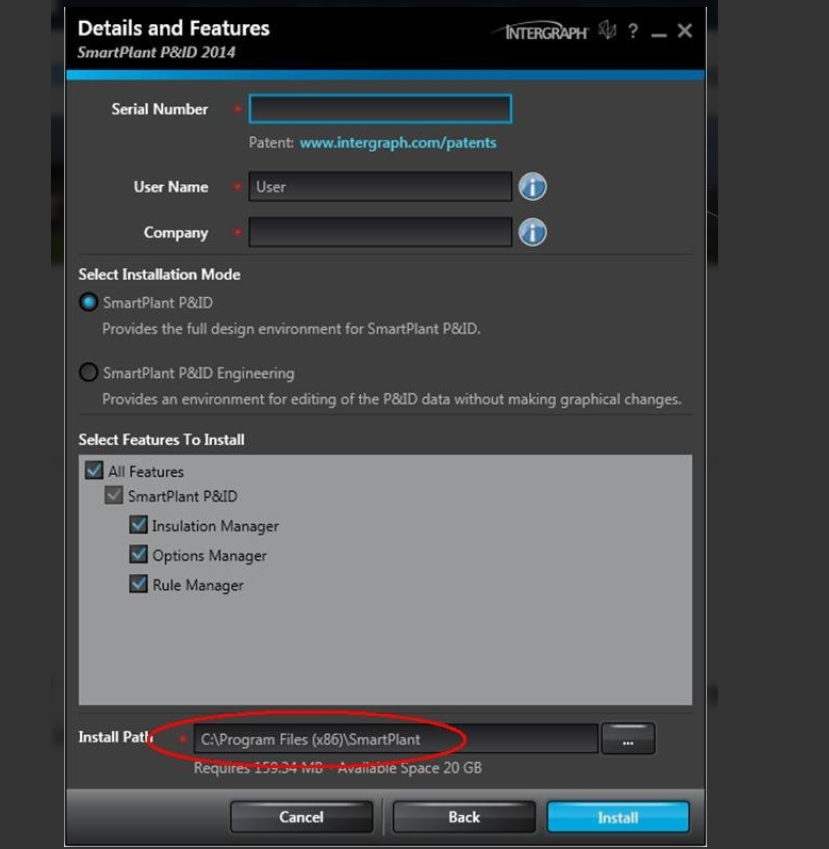This screenshot has height=849, width=829.
Task: Click the full design environment description text
Action: tap(291, 329)
